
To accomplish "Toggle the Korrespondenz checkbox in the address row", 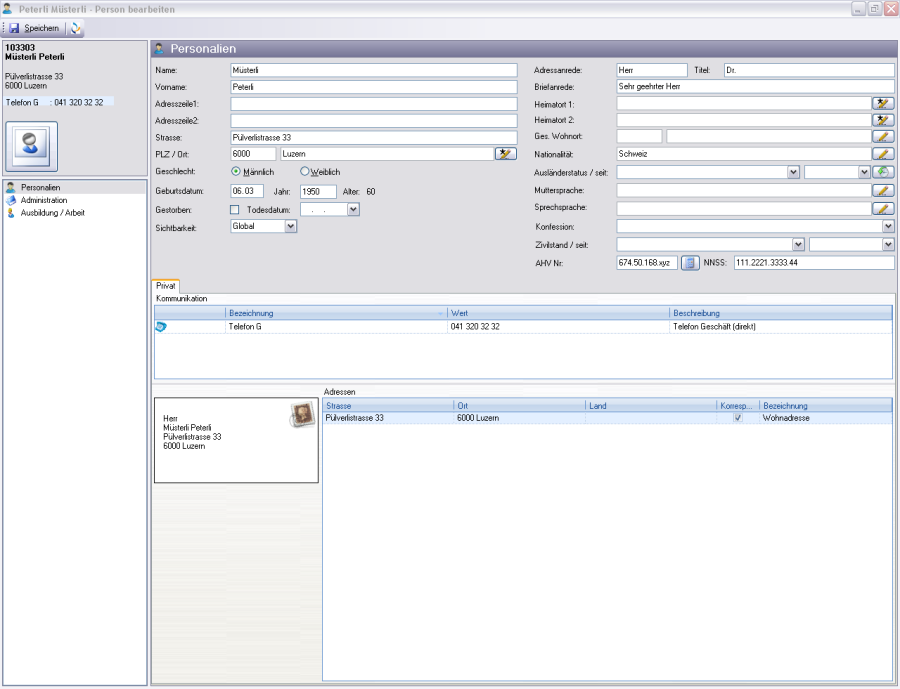I will coord(738,418).
